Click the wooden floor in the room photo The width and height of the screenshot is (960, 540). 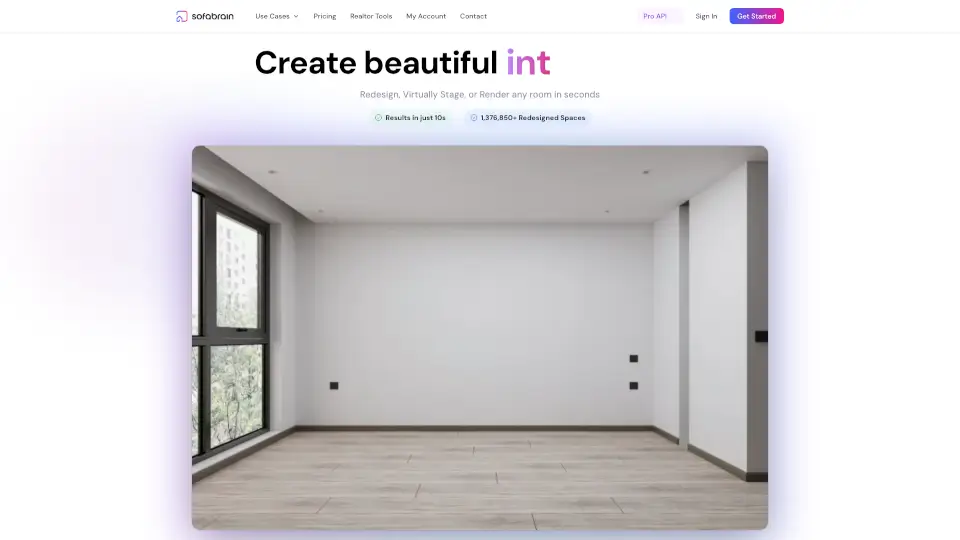480,480
